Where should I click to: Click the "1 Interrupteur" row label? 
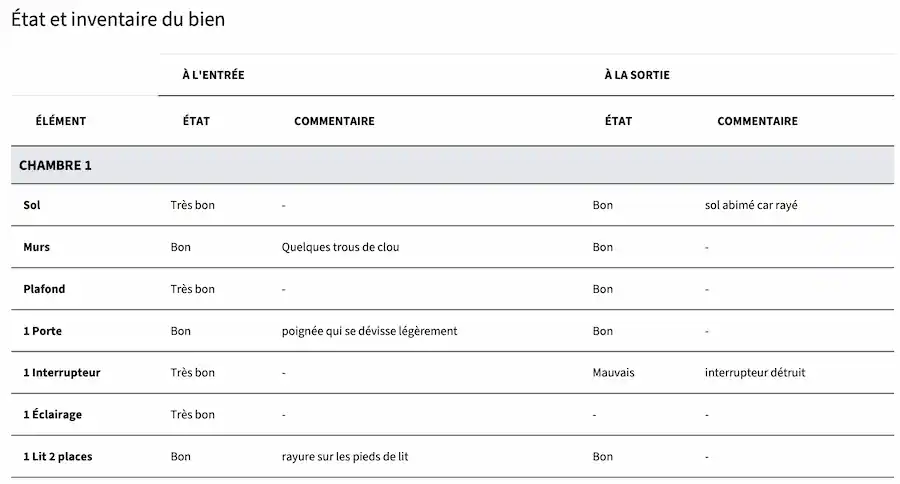click(61, 373)
